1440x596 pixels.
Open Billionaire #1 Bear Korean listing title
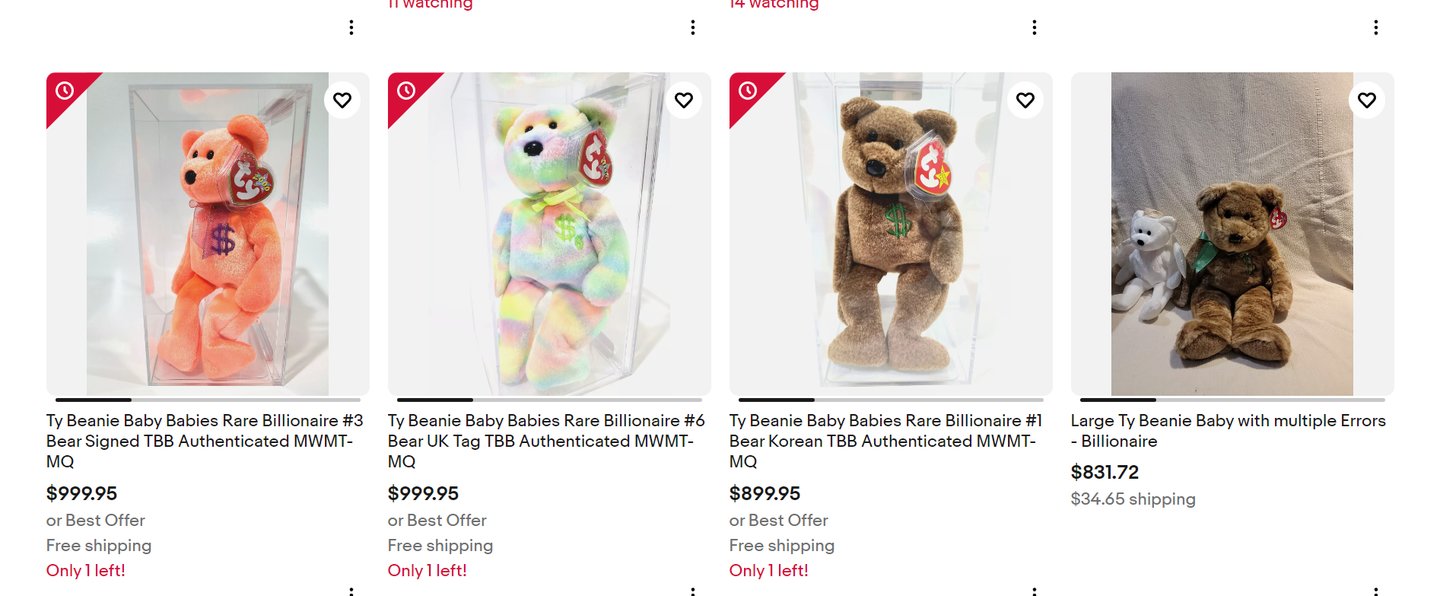click(x=888, y=441)
